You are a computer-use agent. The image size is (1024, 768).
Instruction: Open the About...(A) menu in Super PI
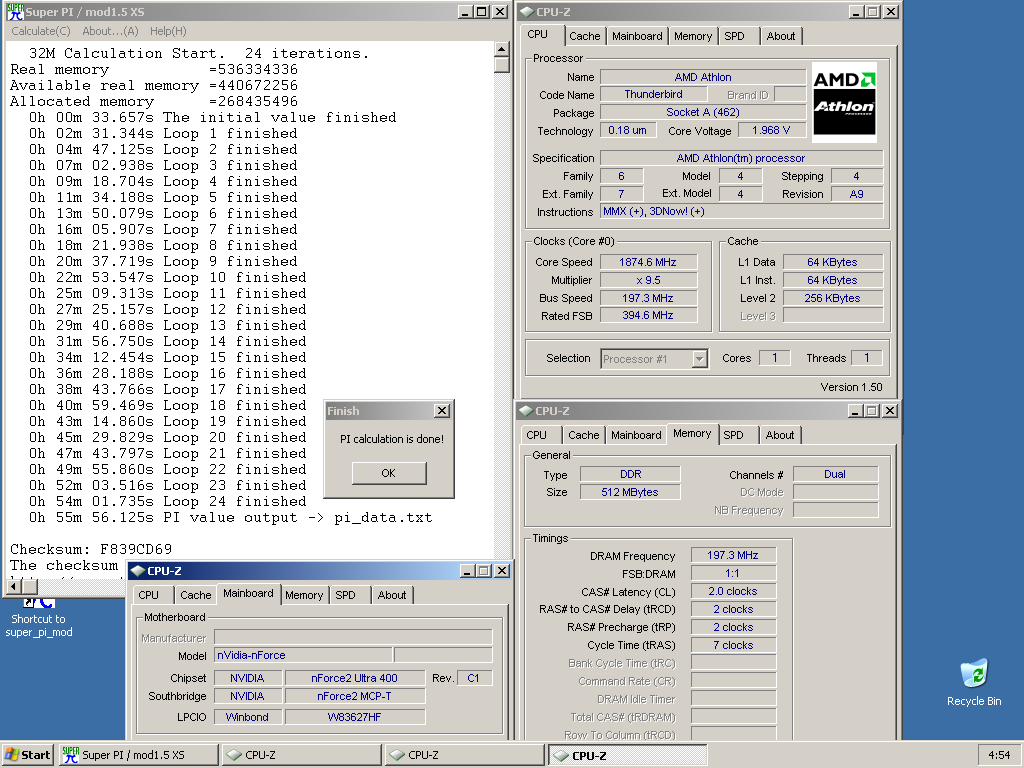[x=110, y=31]
